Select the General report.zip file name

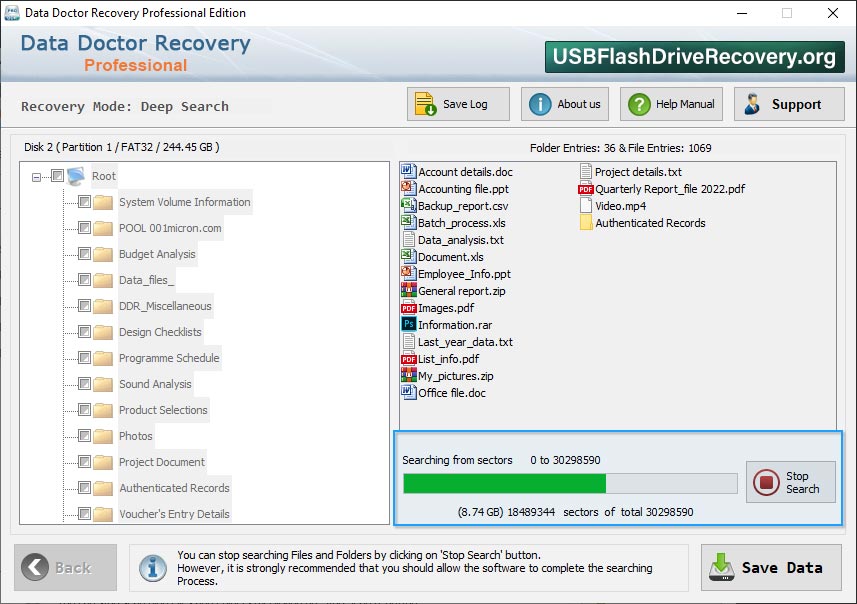[462, 291]
